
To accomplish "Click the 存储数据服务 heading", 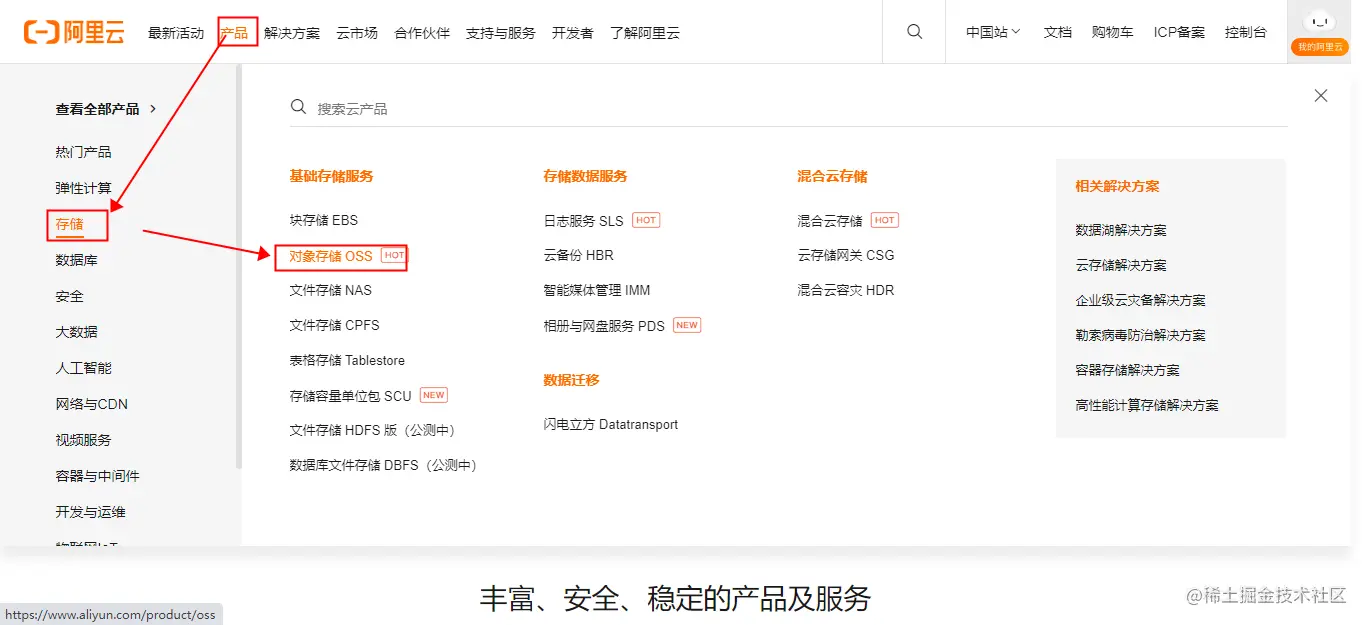I will (x=586, y=176).
